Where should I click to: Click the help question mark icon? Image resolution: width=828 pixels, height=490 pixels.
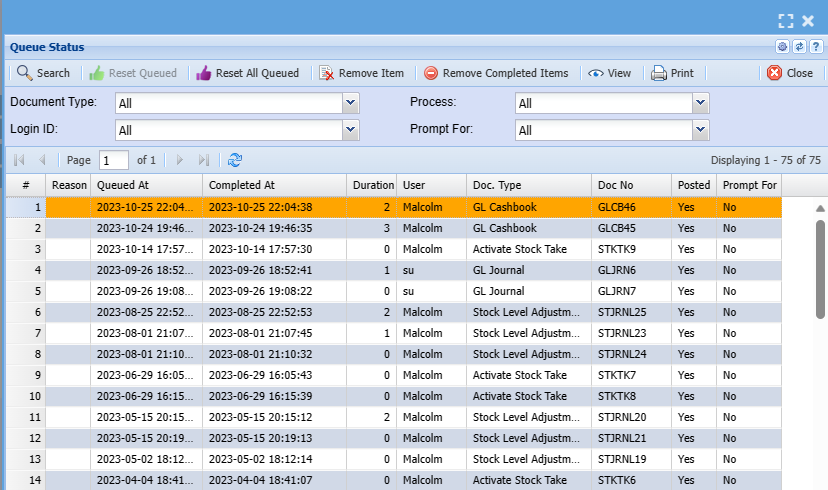816,47
